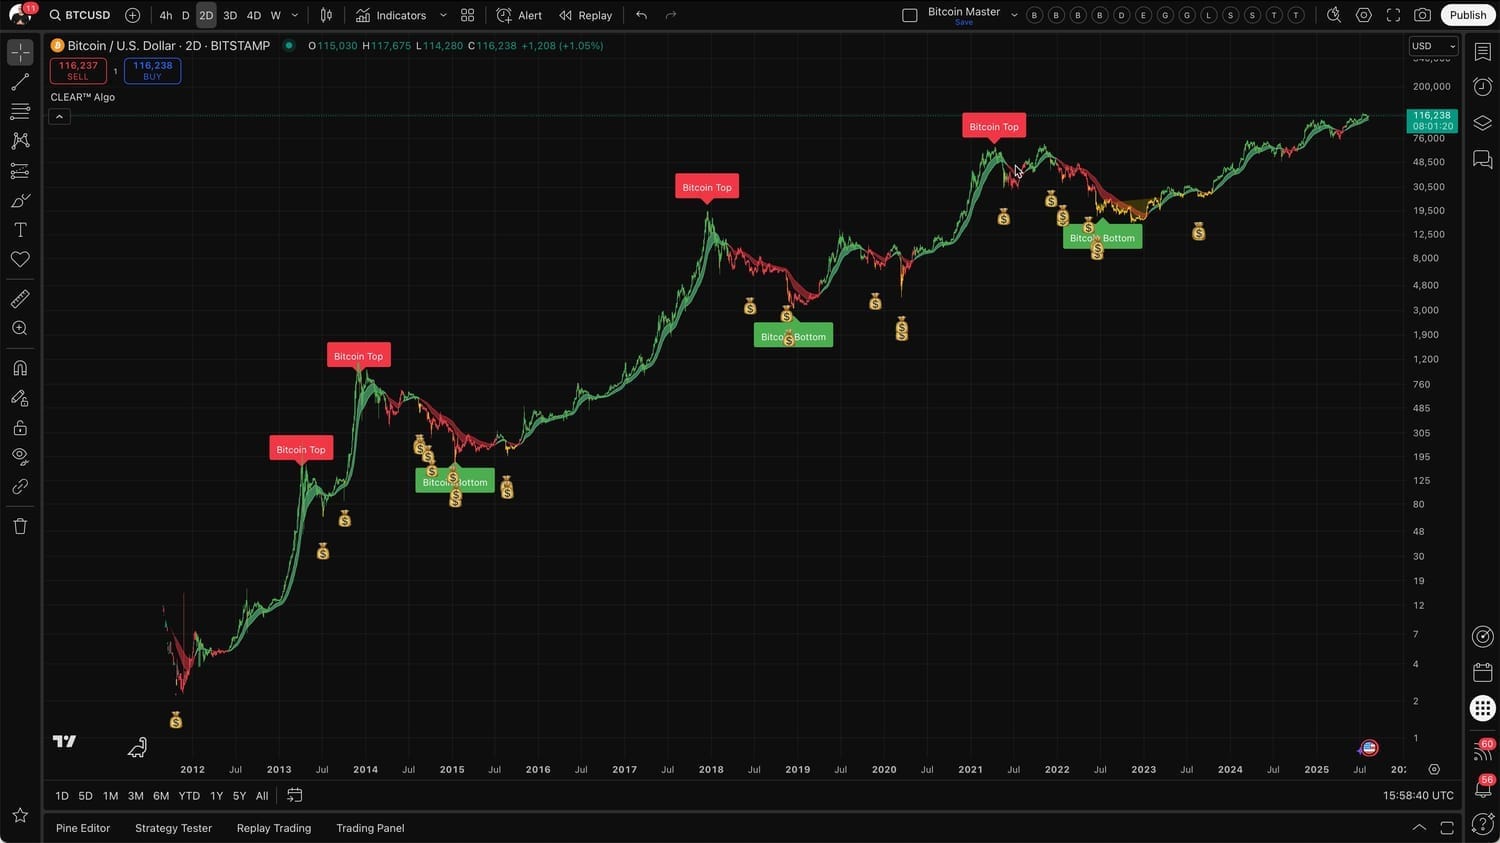The height and width of the screenshot is (843, 1500).
Task: Open the Trading Panel tab
Action: (370, 828)
